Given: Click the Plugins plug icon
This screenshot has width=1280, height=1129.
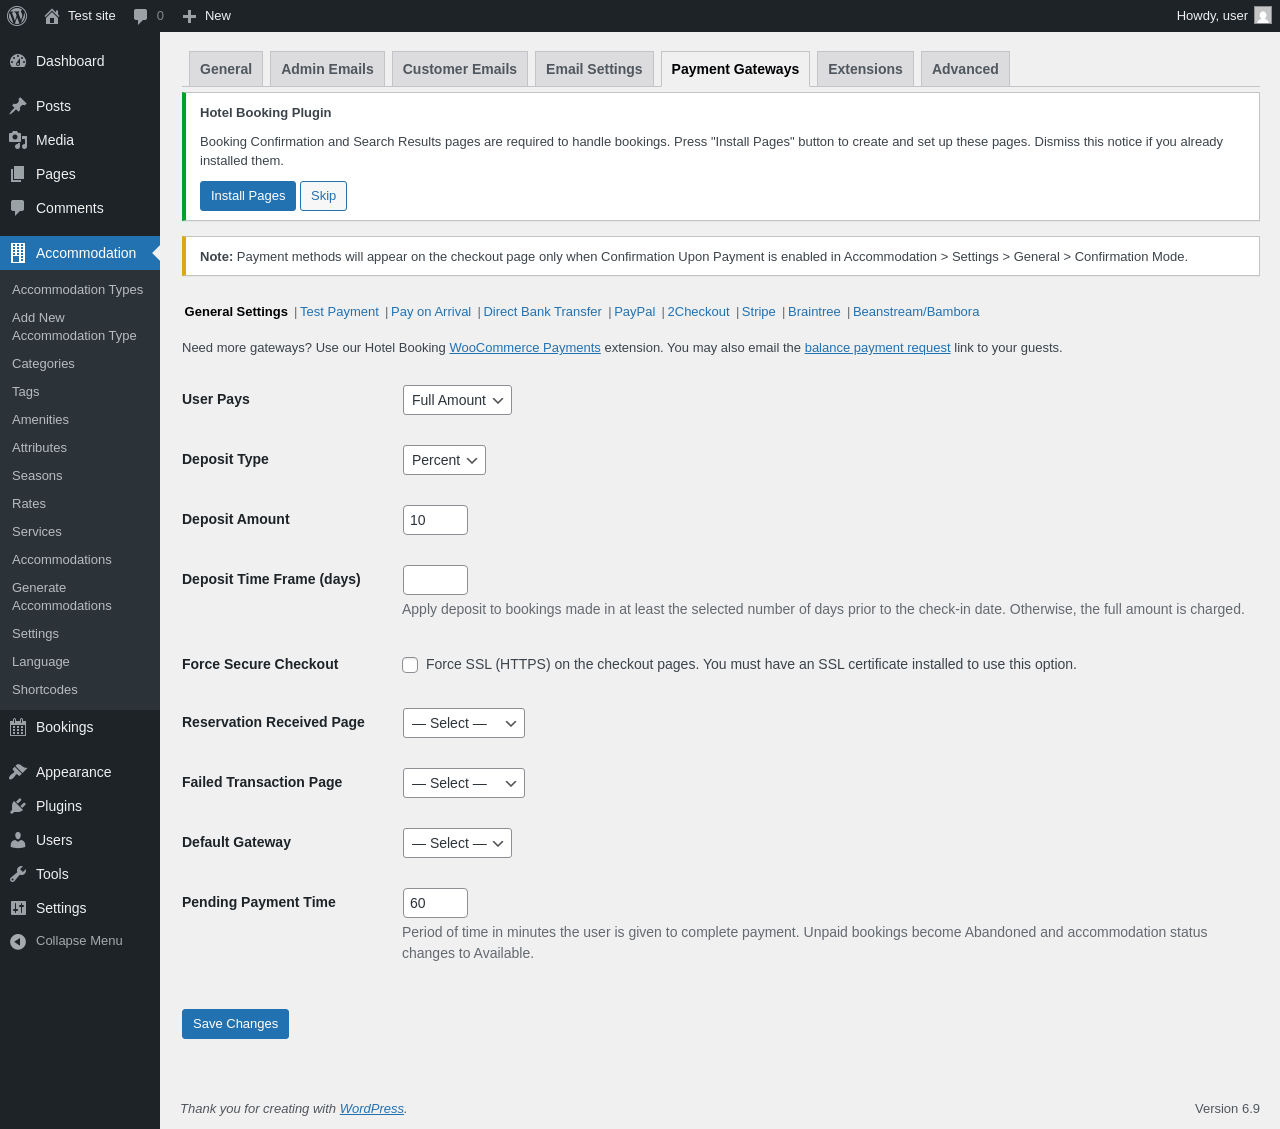Looking at the screenshot, I should coord(18,806).
